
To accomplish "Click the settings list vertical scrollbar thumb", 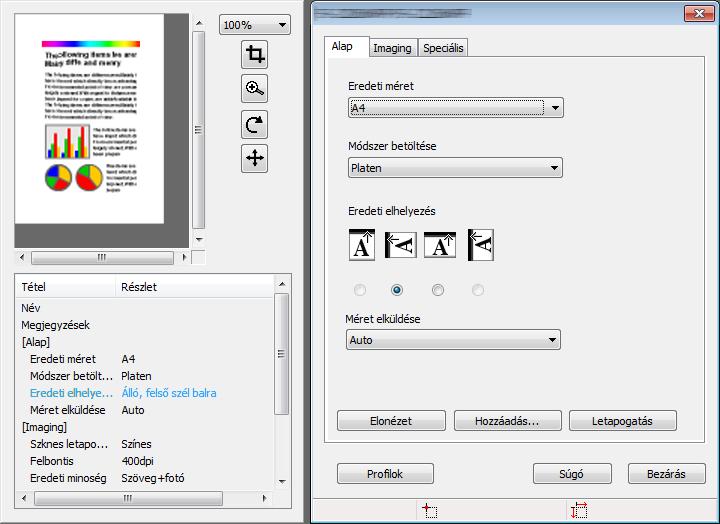I will pyautogui.click(x=281, y=354).
